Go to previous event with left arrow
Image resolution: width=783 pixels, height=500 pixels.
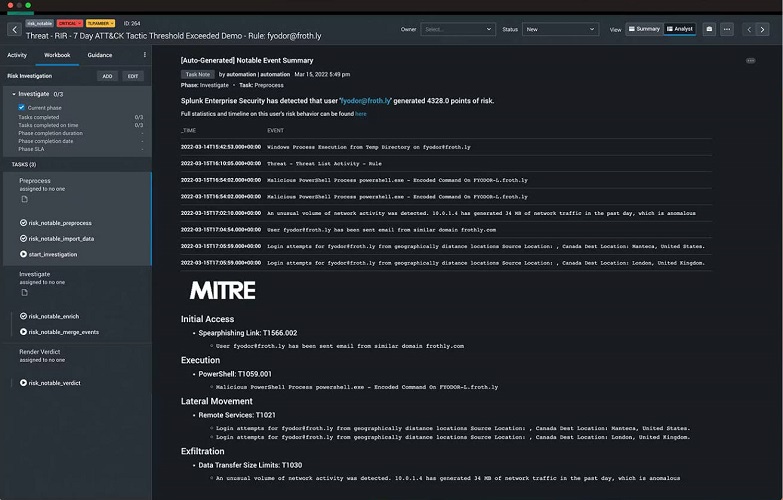click(x=749, y=29)
